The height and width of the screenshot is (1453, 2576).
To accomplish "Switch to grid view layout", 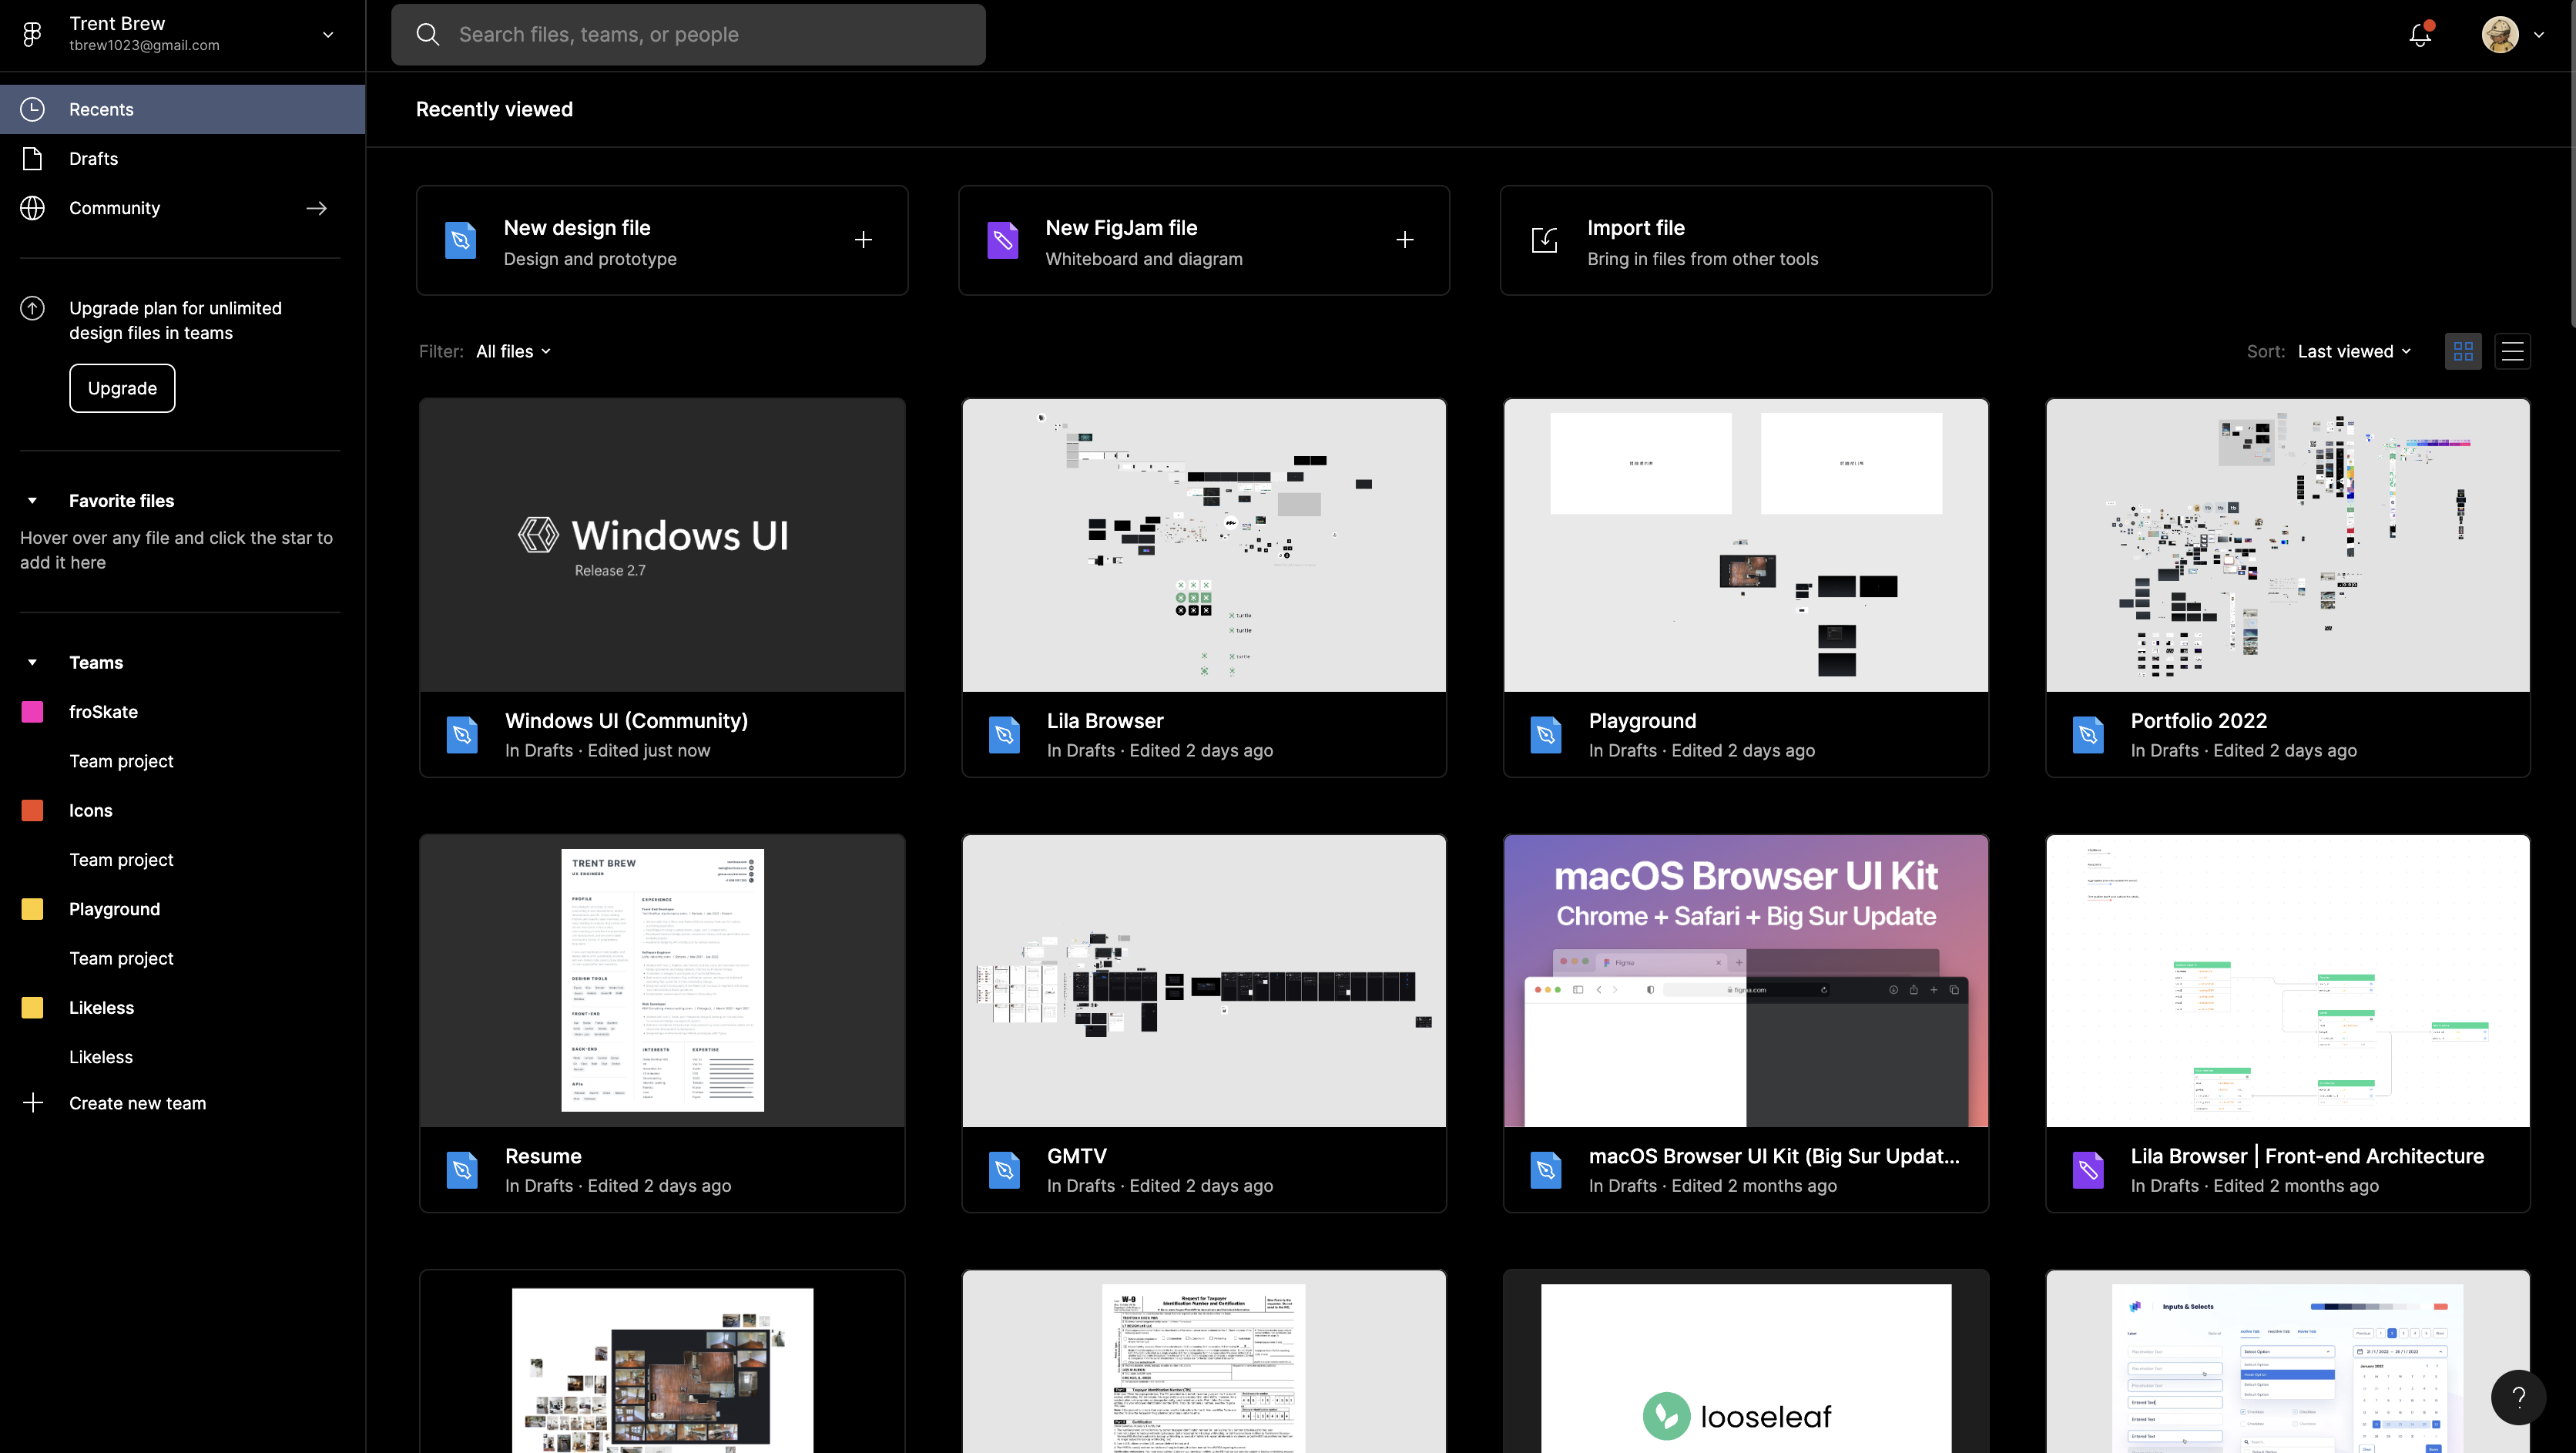I will (x=2463, y=351).
